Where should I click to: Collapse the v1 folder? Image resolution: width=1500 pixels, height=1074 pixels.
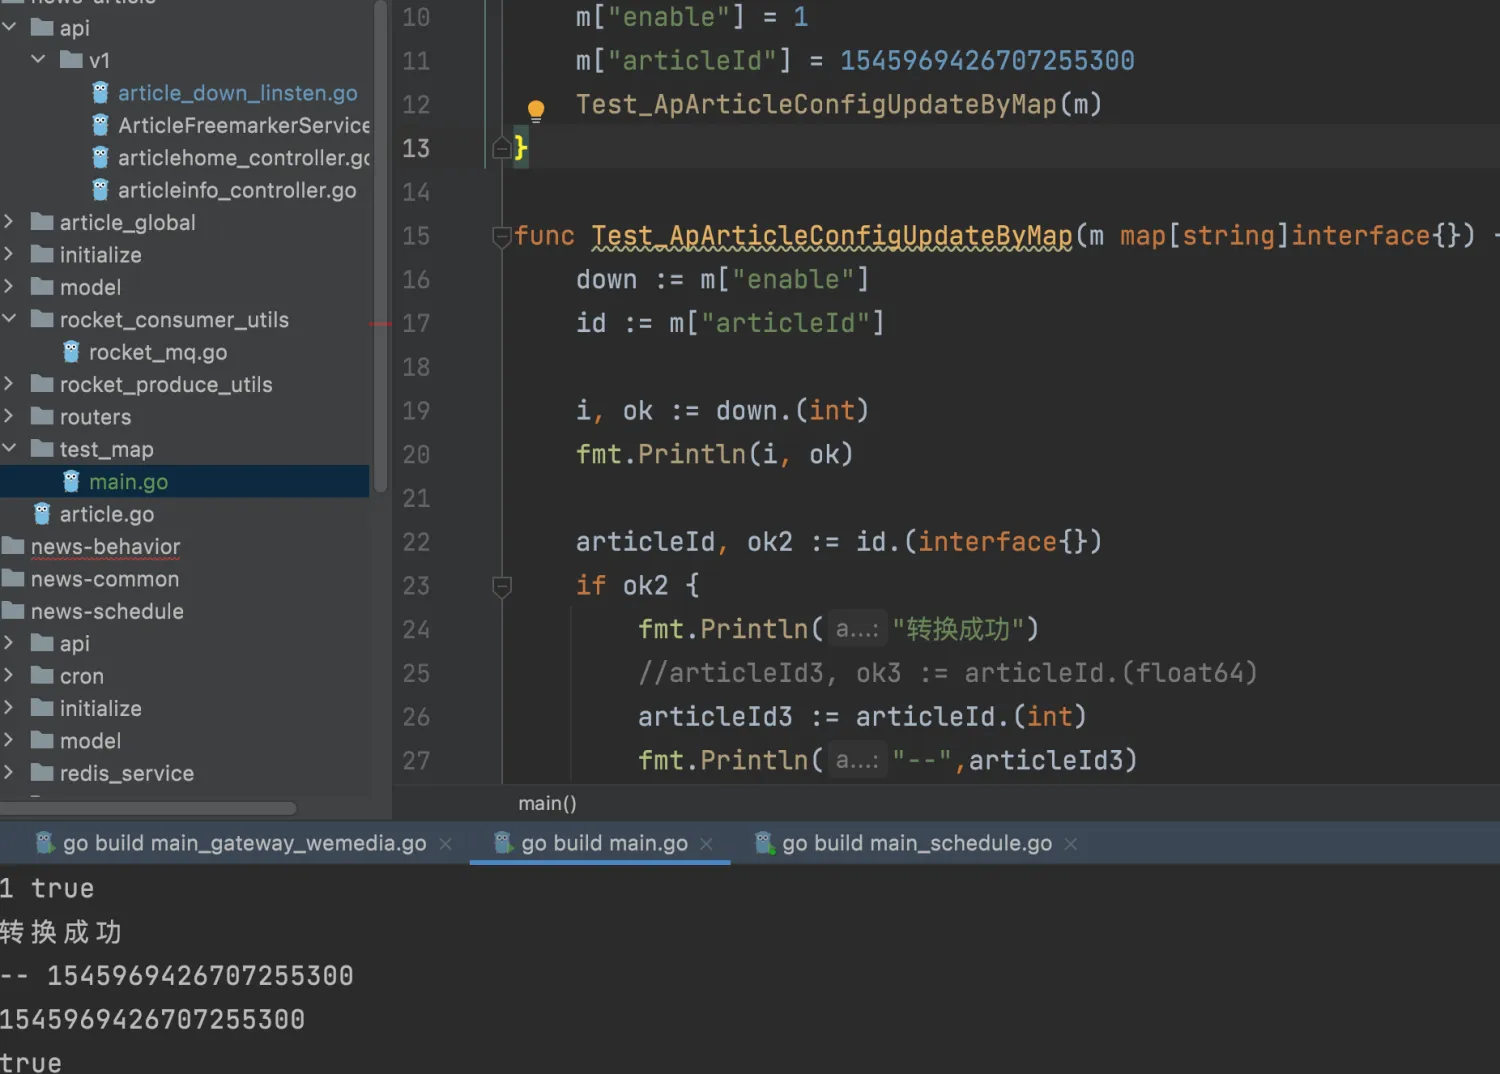[x=38, y=60]
